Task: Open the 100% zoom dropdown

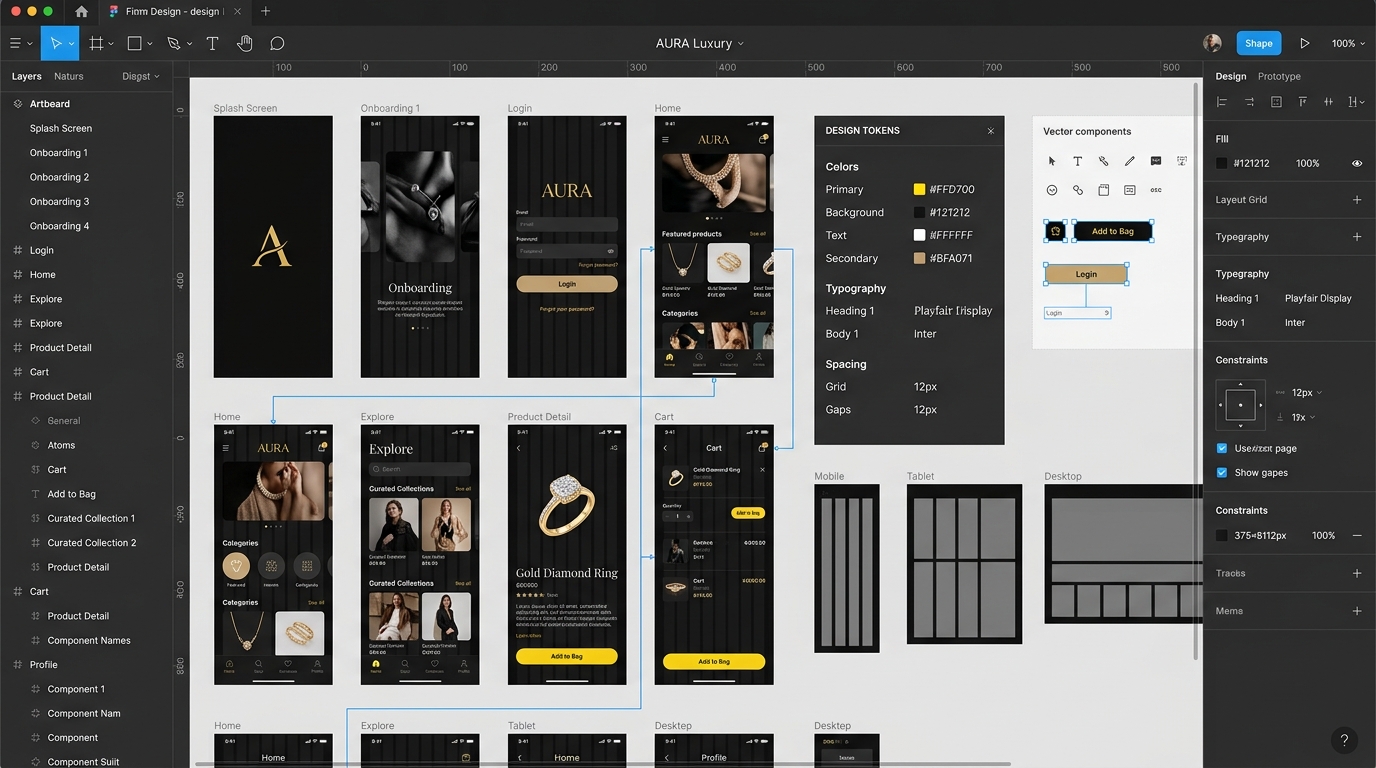Action: tap(1348, 43)
